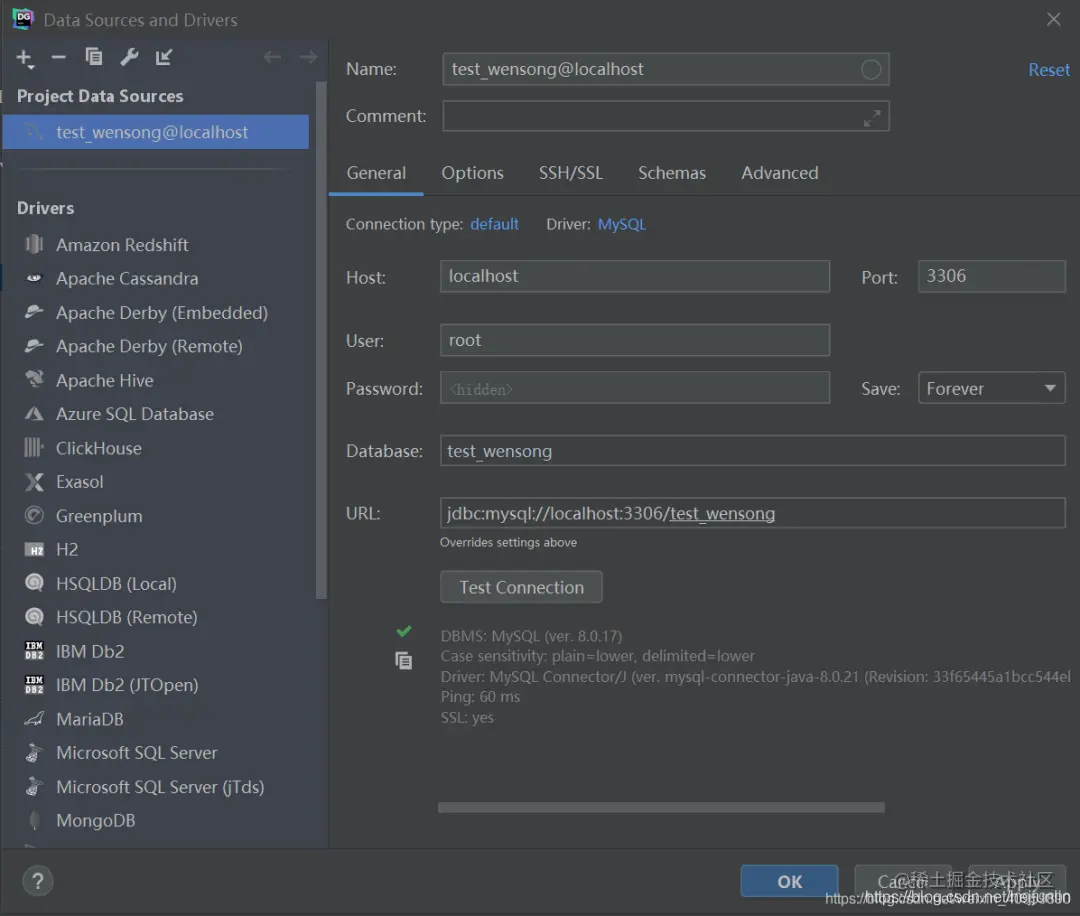Open the Schemas tab
The image size is (1080, 916).
pos(672,173)
